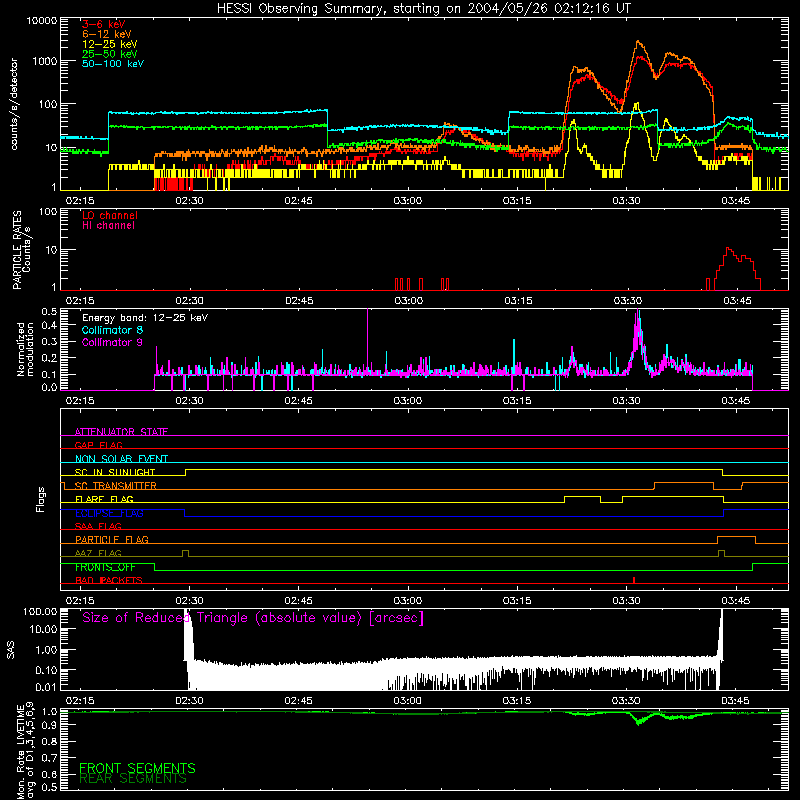Viewport: 800px width, 800px height.
Task: Click '02:30' under the flags panel
Action: pos(189,601)
